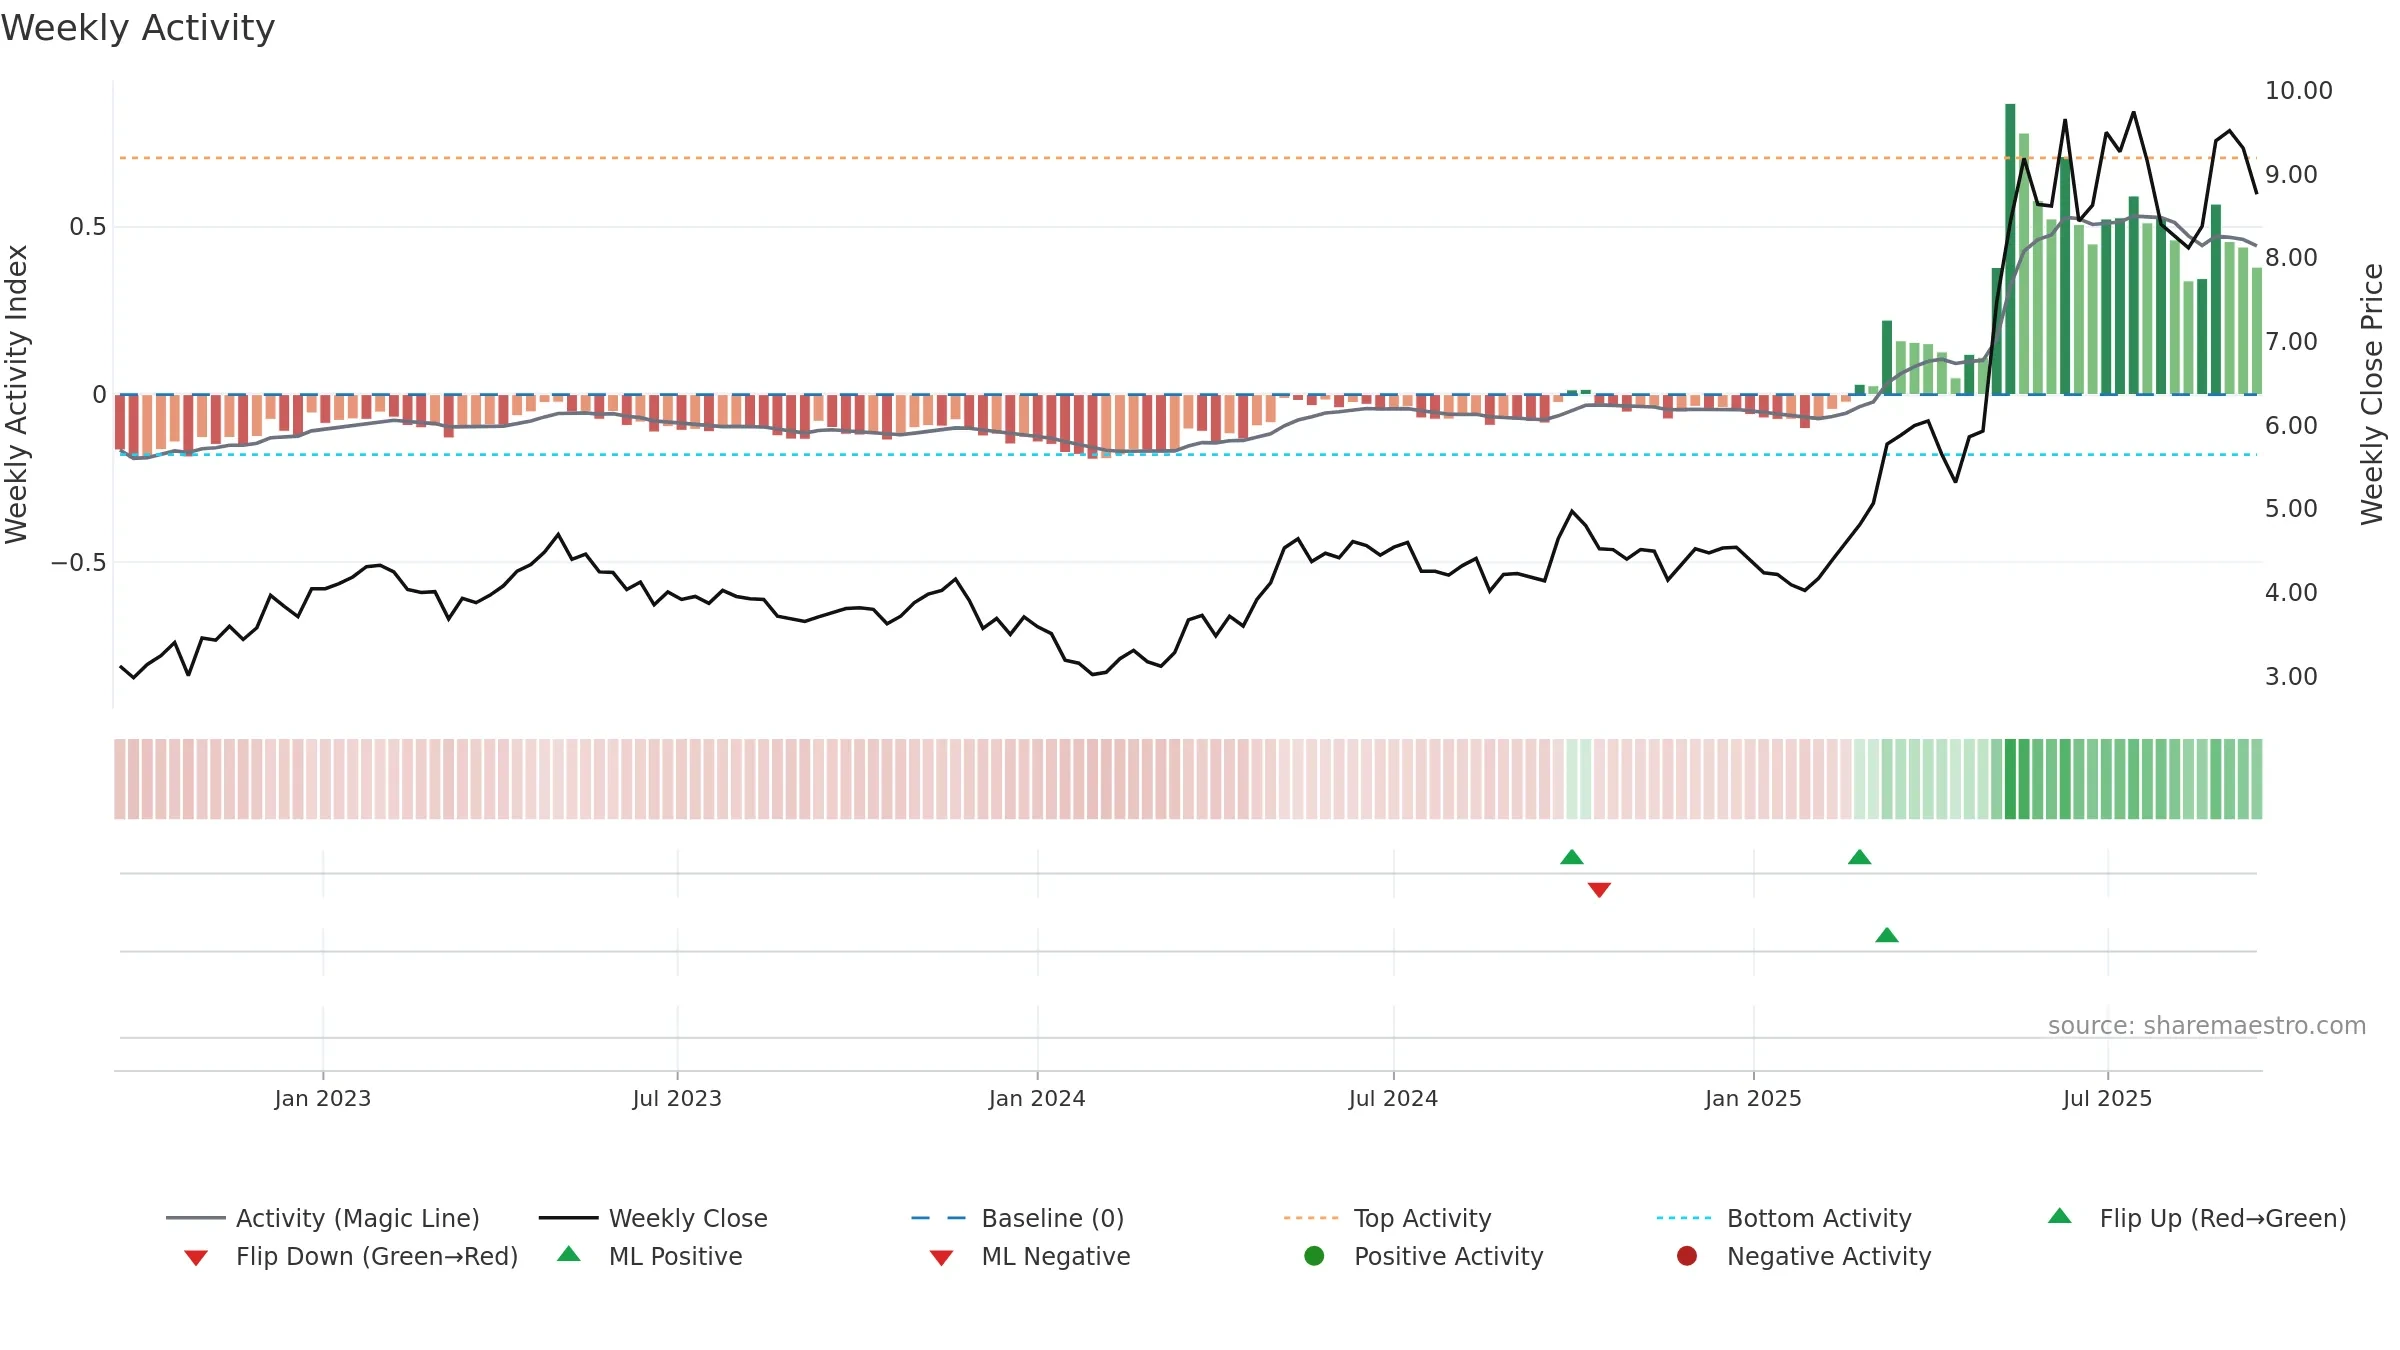Click the Jul 2024 x-axis label

(1393, 1099)
